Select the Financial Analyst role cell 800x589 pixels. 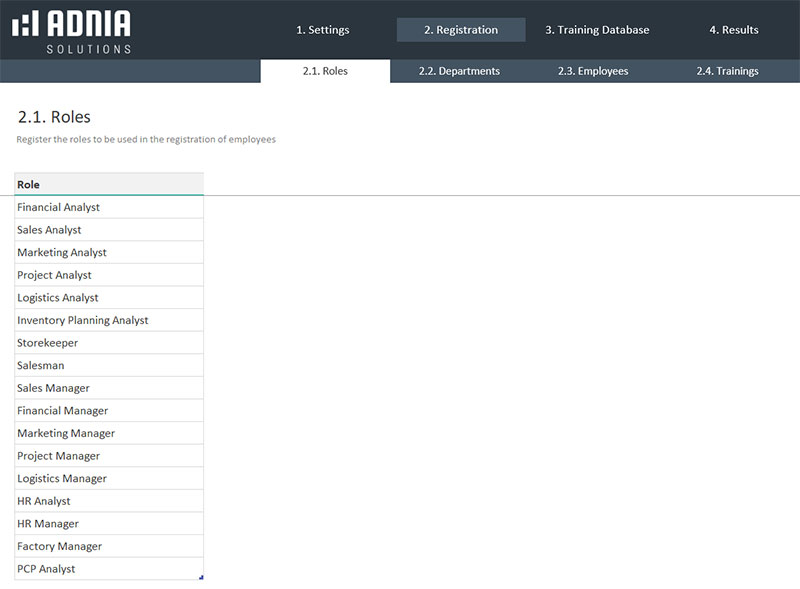click(x=108, y=207)
